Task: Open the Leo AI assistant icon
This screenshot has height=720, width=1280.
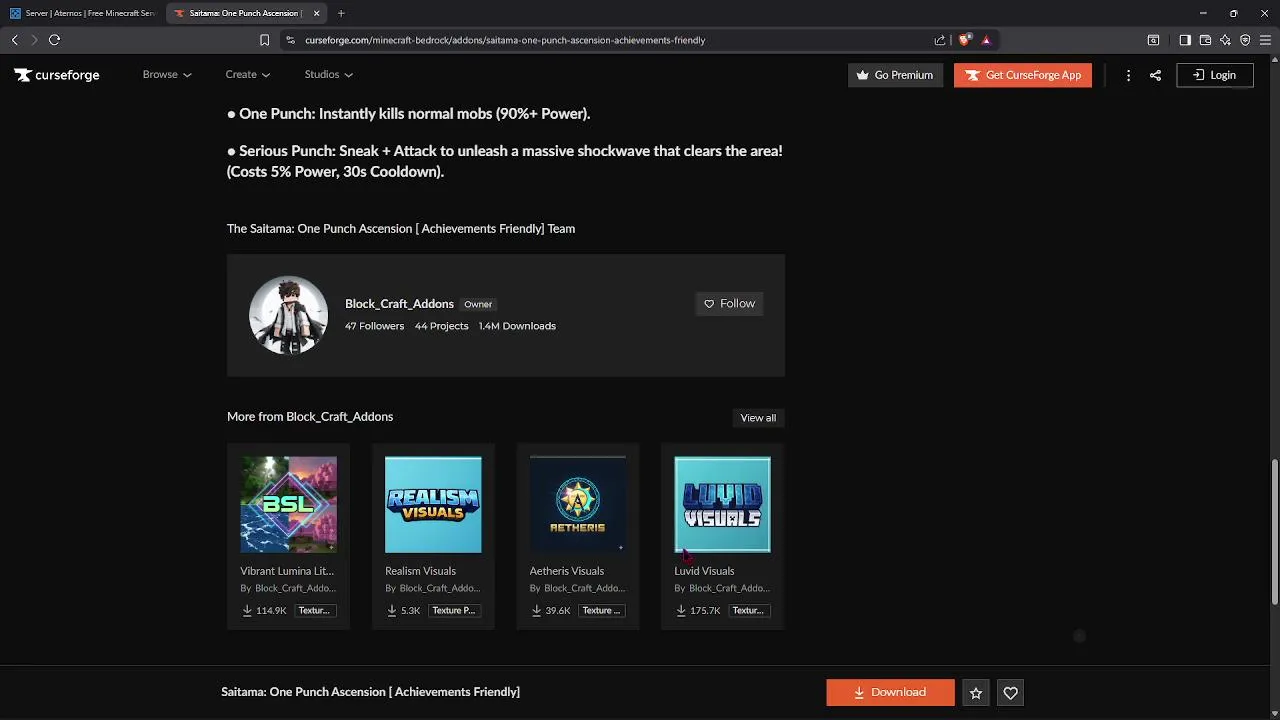Action: point(1225,40)
